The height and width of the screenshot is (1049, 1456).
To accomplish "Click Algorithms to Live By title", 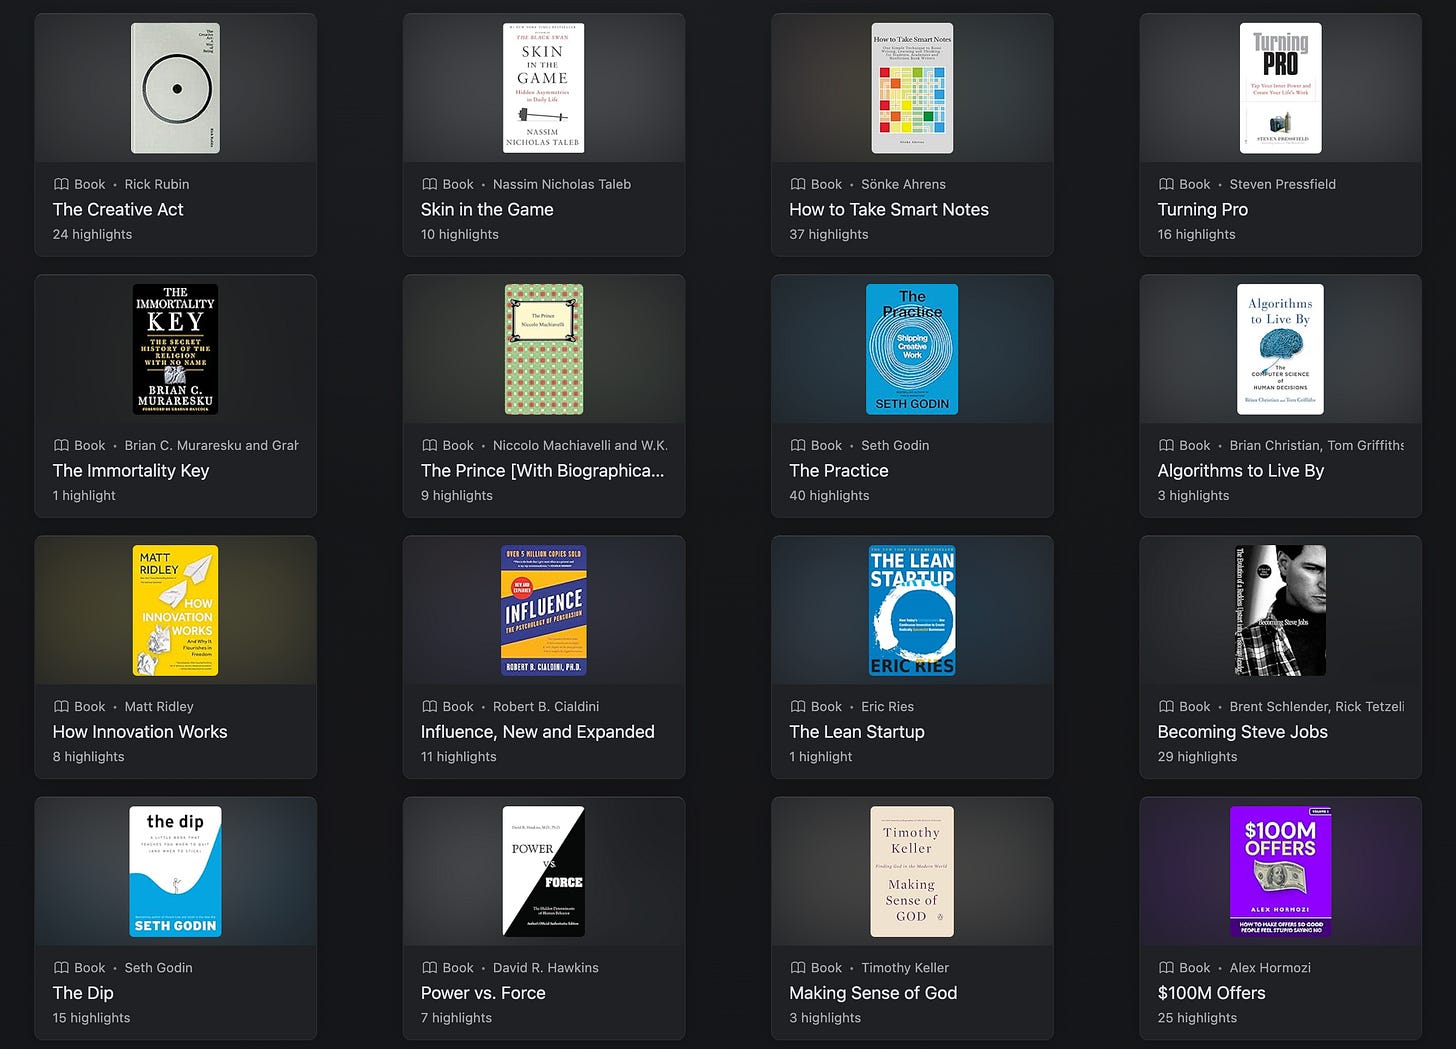I will tap(1241, 470).
